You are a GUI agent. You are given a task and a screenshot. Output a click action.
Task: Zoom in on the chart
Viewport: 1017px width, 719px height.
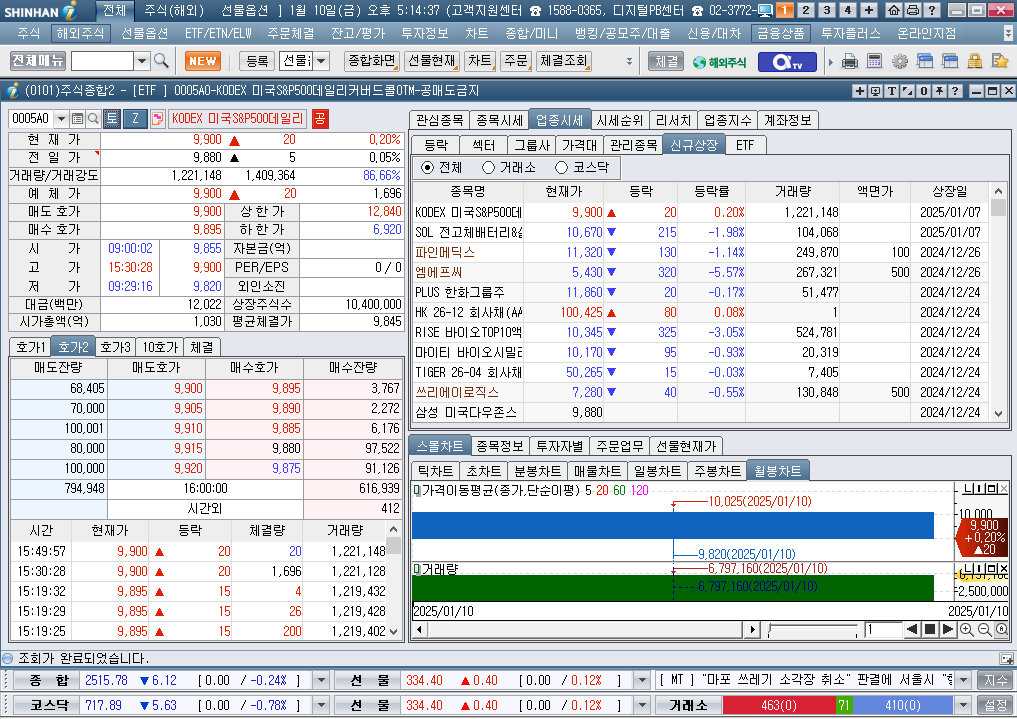coord(966,630)
